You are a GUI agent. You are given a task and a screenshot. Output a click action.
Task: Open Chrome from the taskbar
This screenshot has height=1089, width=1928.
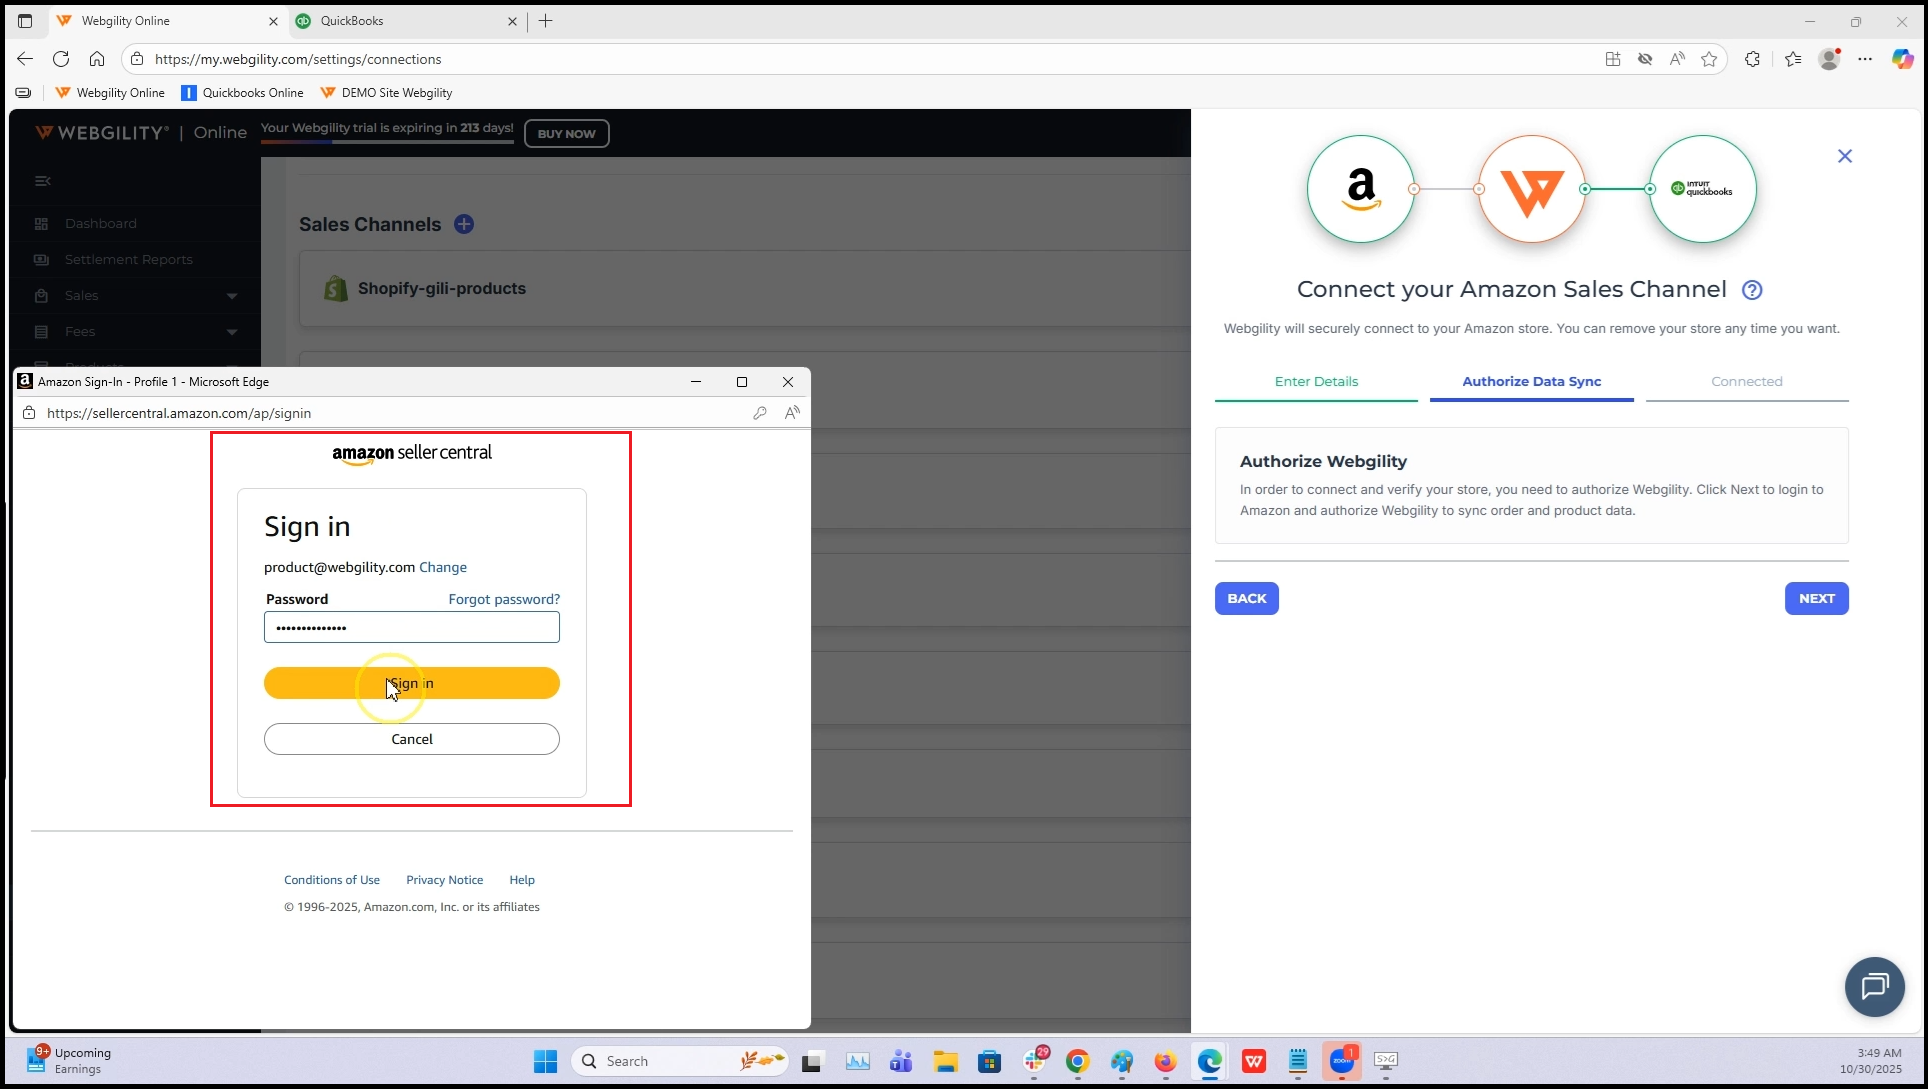pyautogui.click(x=1077, y=1062)
